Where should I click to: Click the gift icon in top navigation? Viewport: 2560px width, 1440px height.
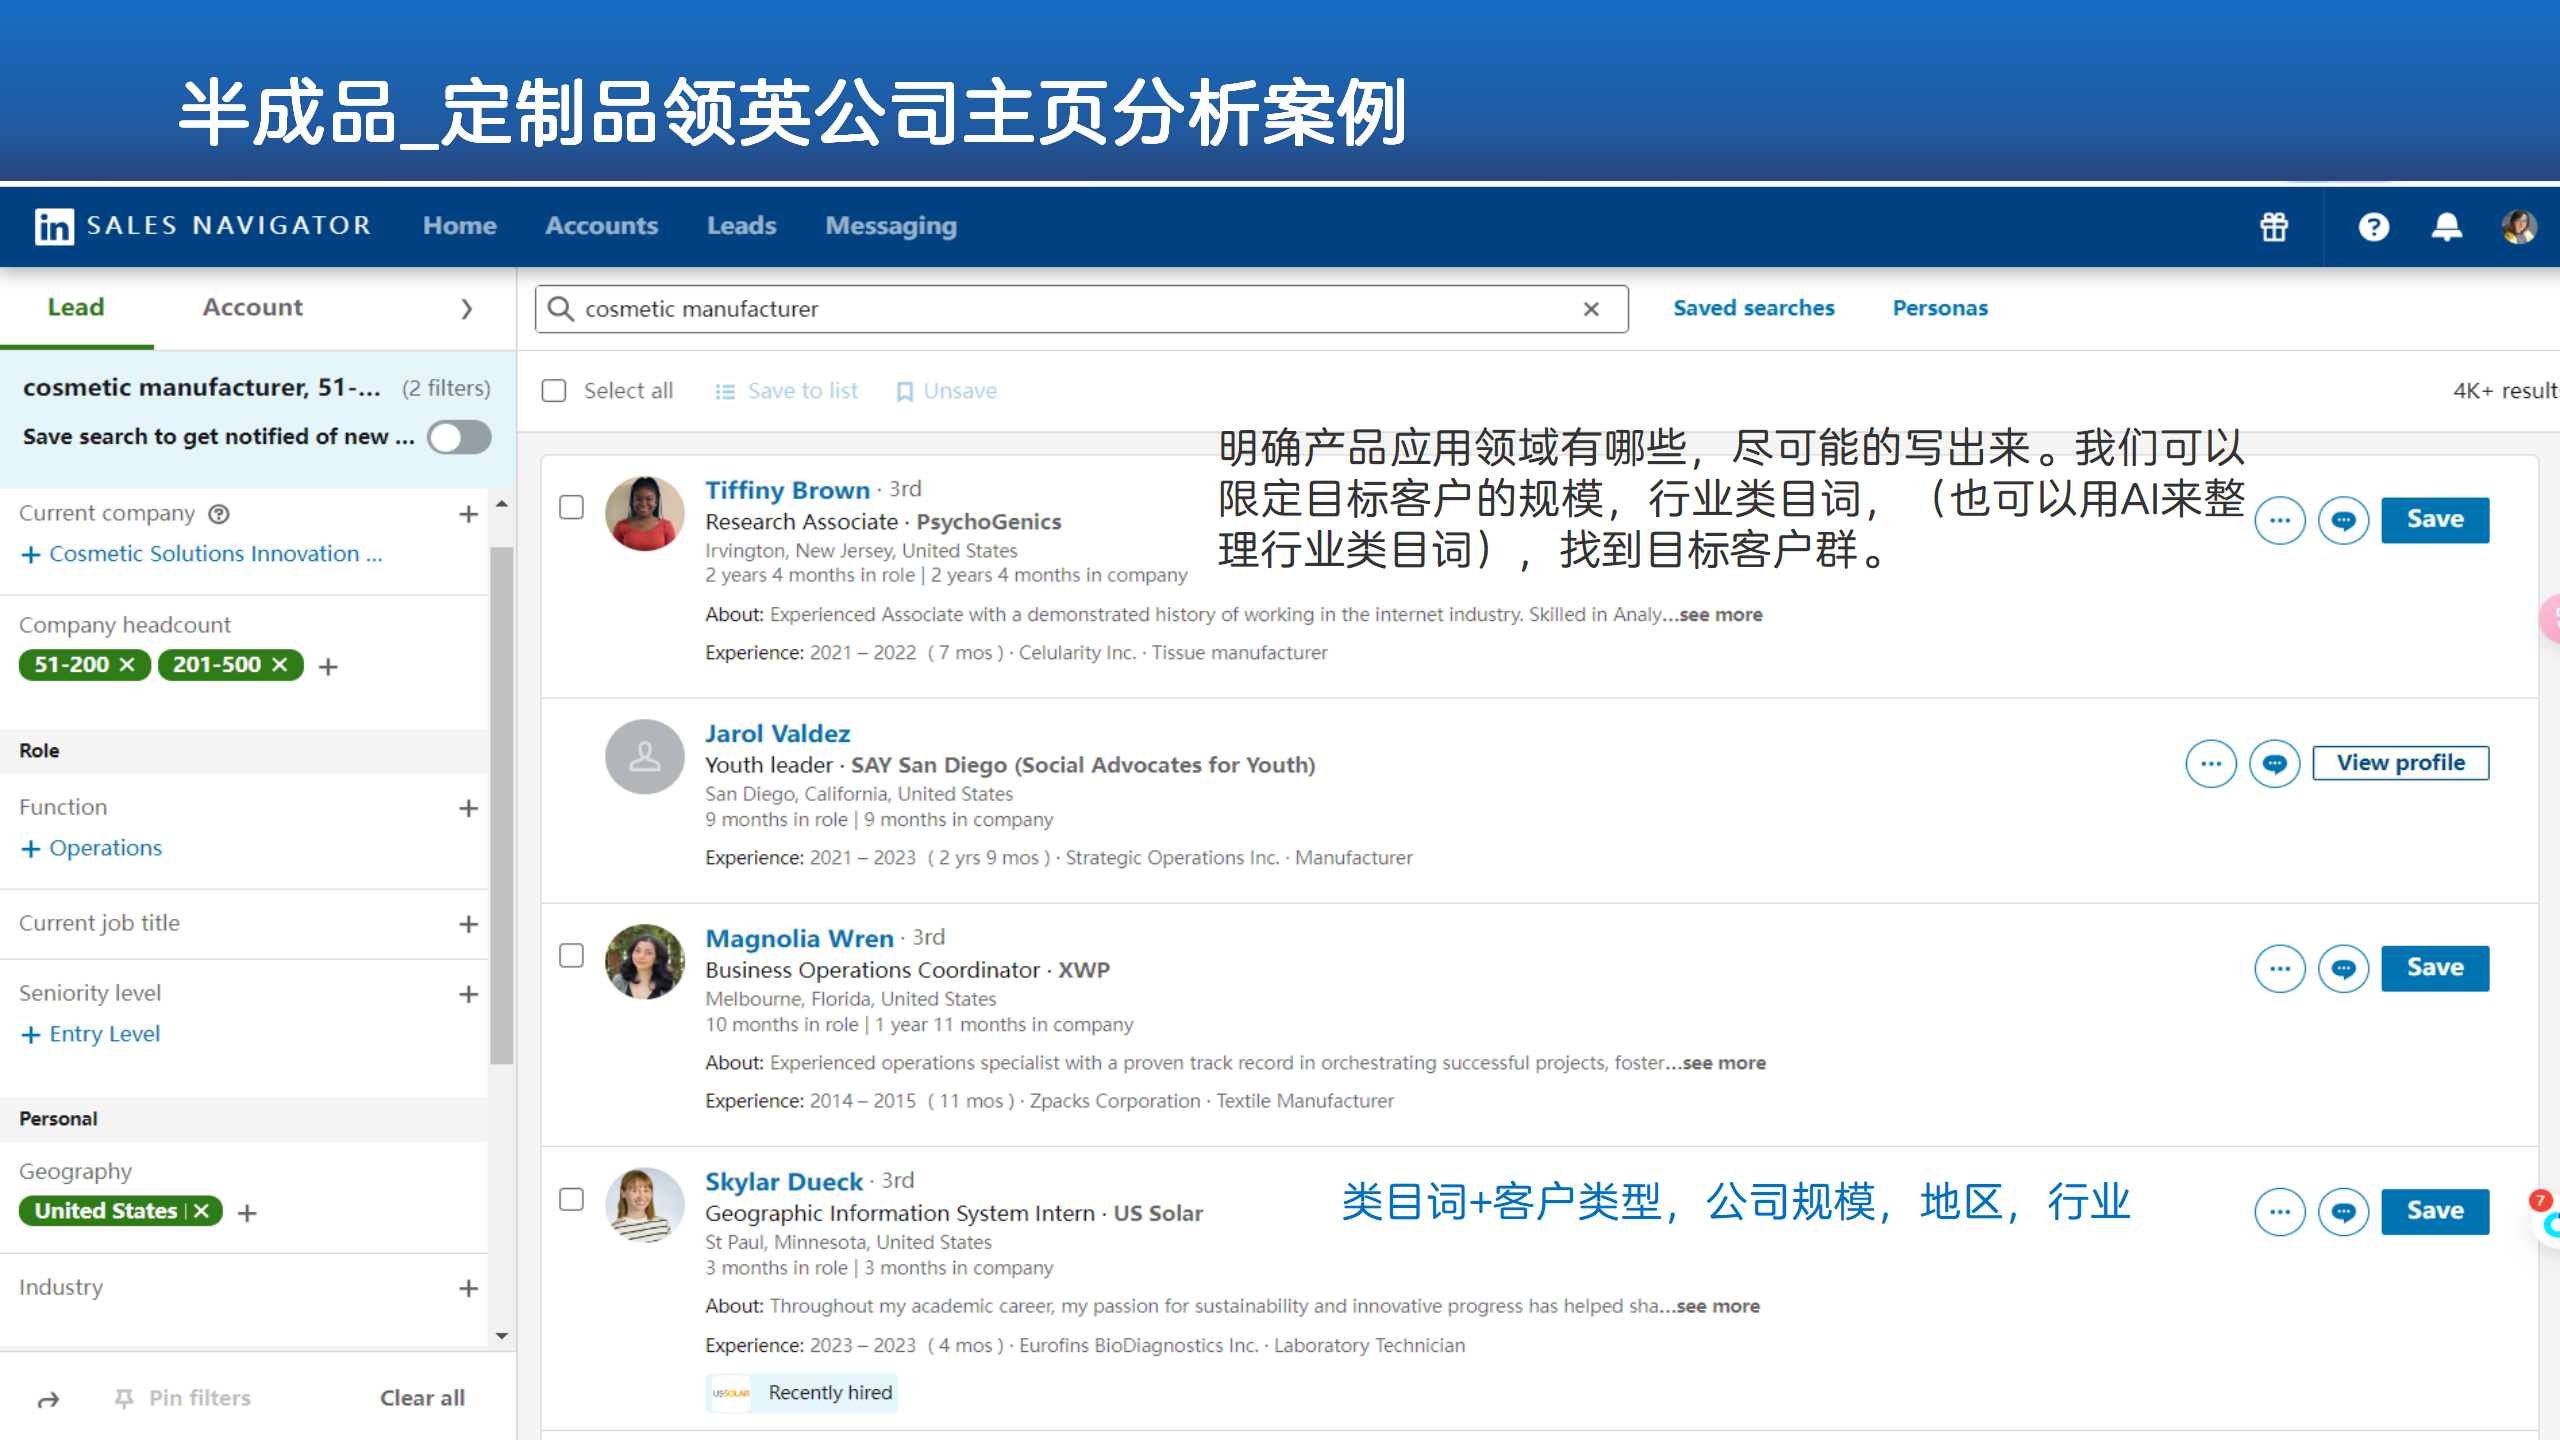click(x=2274, y=227)
